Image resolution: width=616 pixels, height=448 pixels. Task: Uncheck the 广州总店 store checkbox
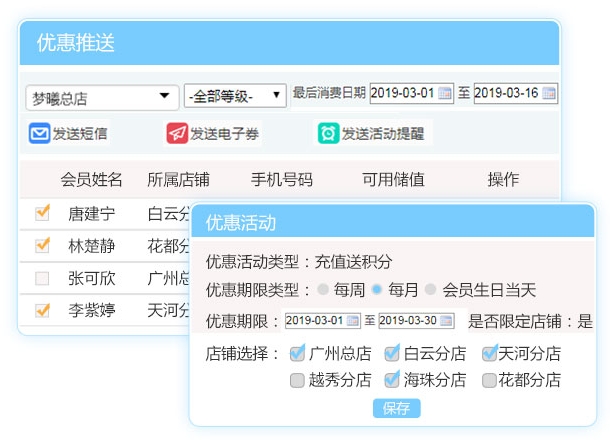point(297,353)
